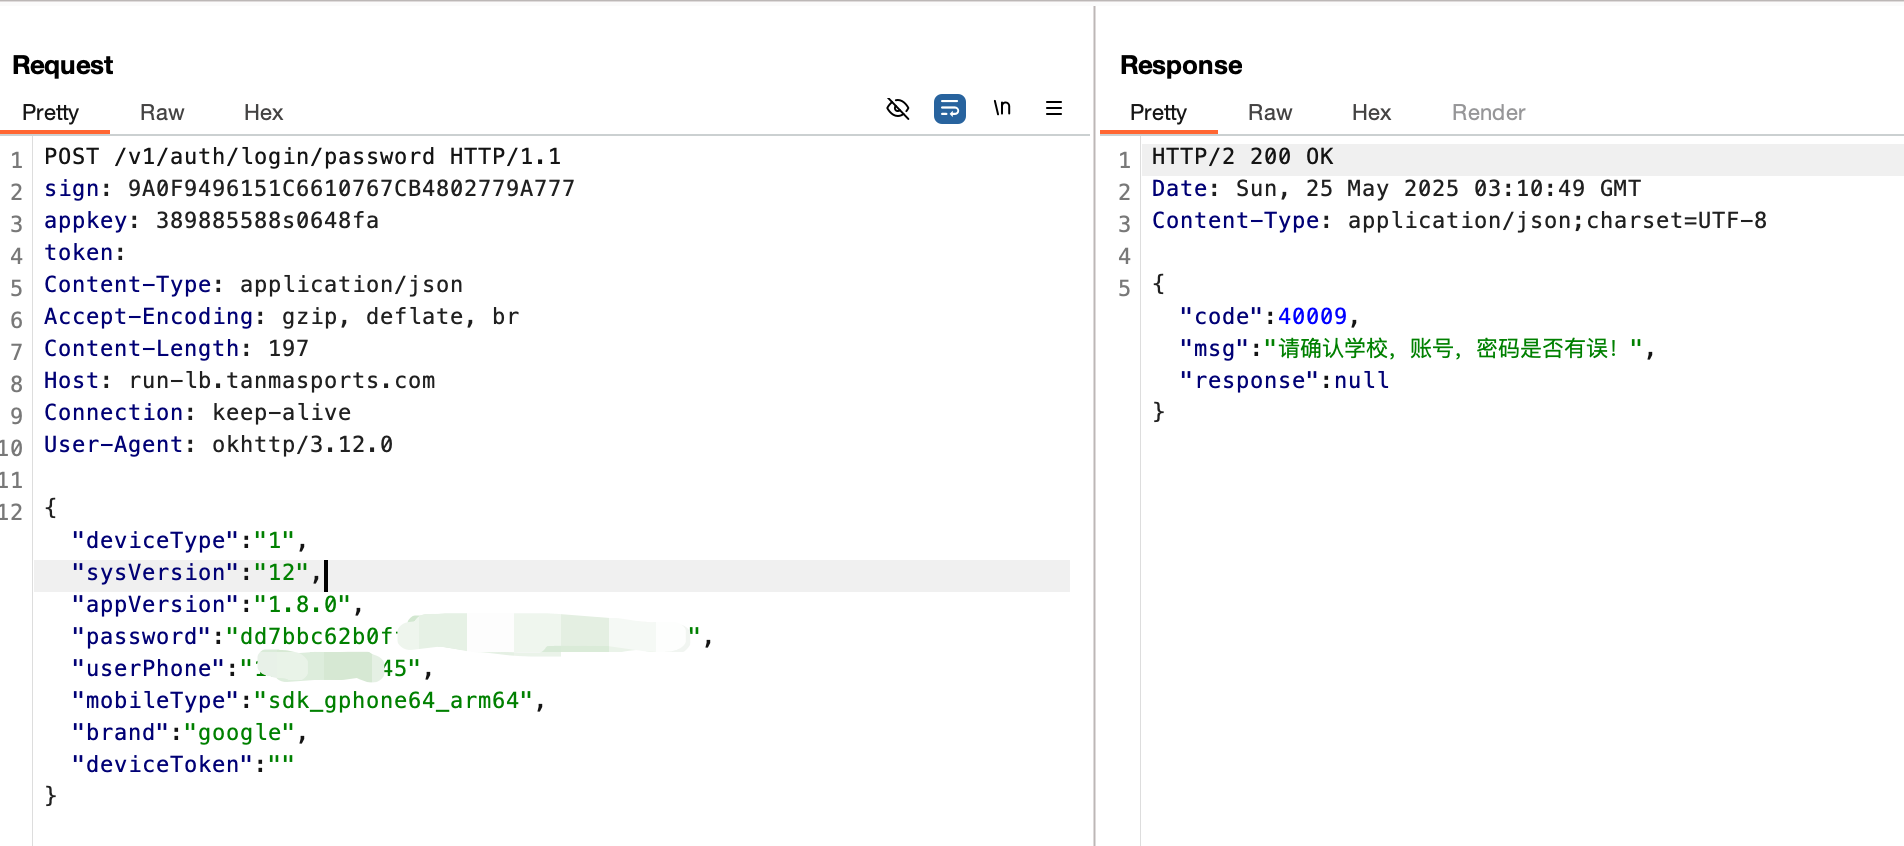Click the "brand":"google" JSON line
Image resolution: width=1904 pixels, height=846 pixels.
point(189,733)
